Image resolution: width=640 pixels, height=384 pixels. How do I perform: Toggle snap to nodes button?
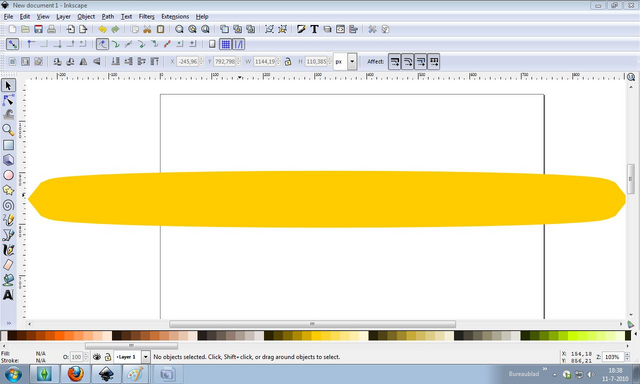102,44
